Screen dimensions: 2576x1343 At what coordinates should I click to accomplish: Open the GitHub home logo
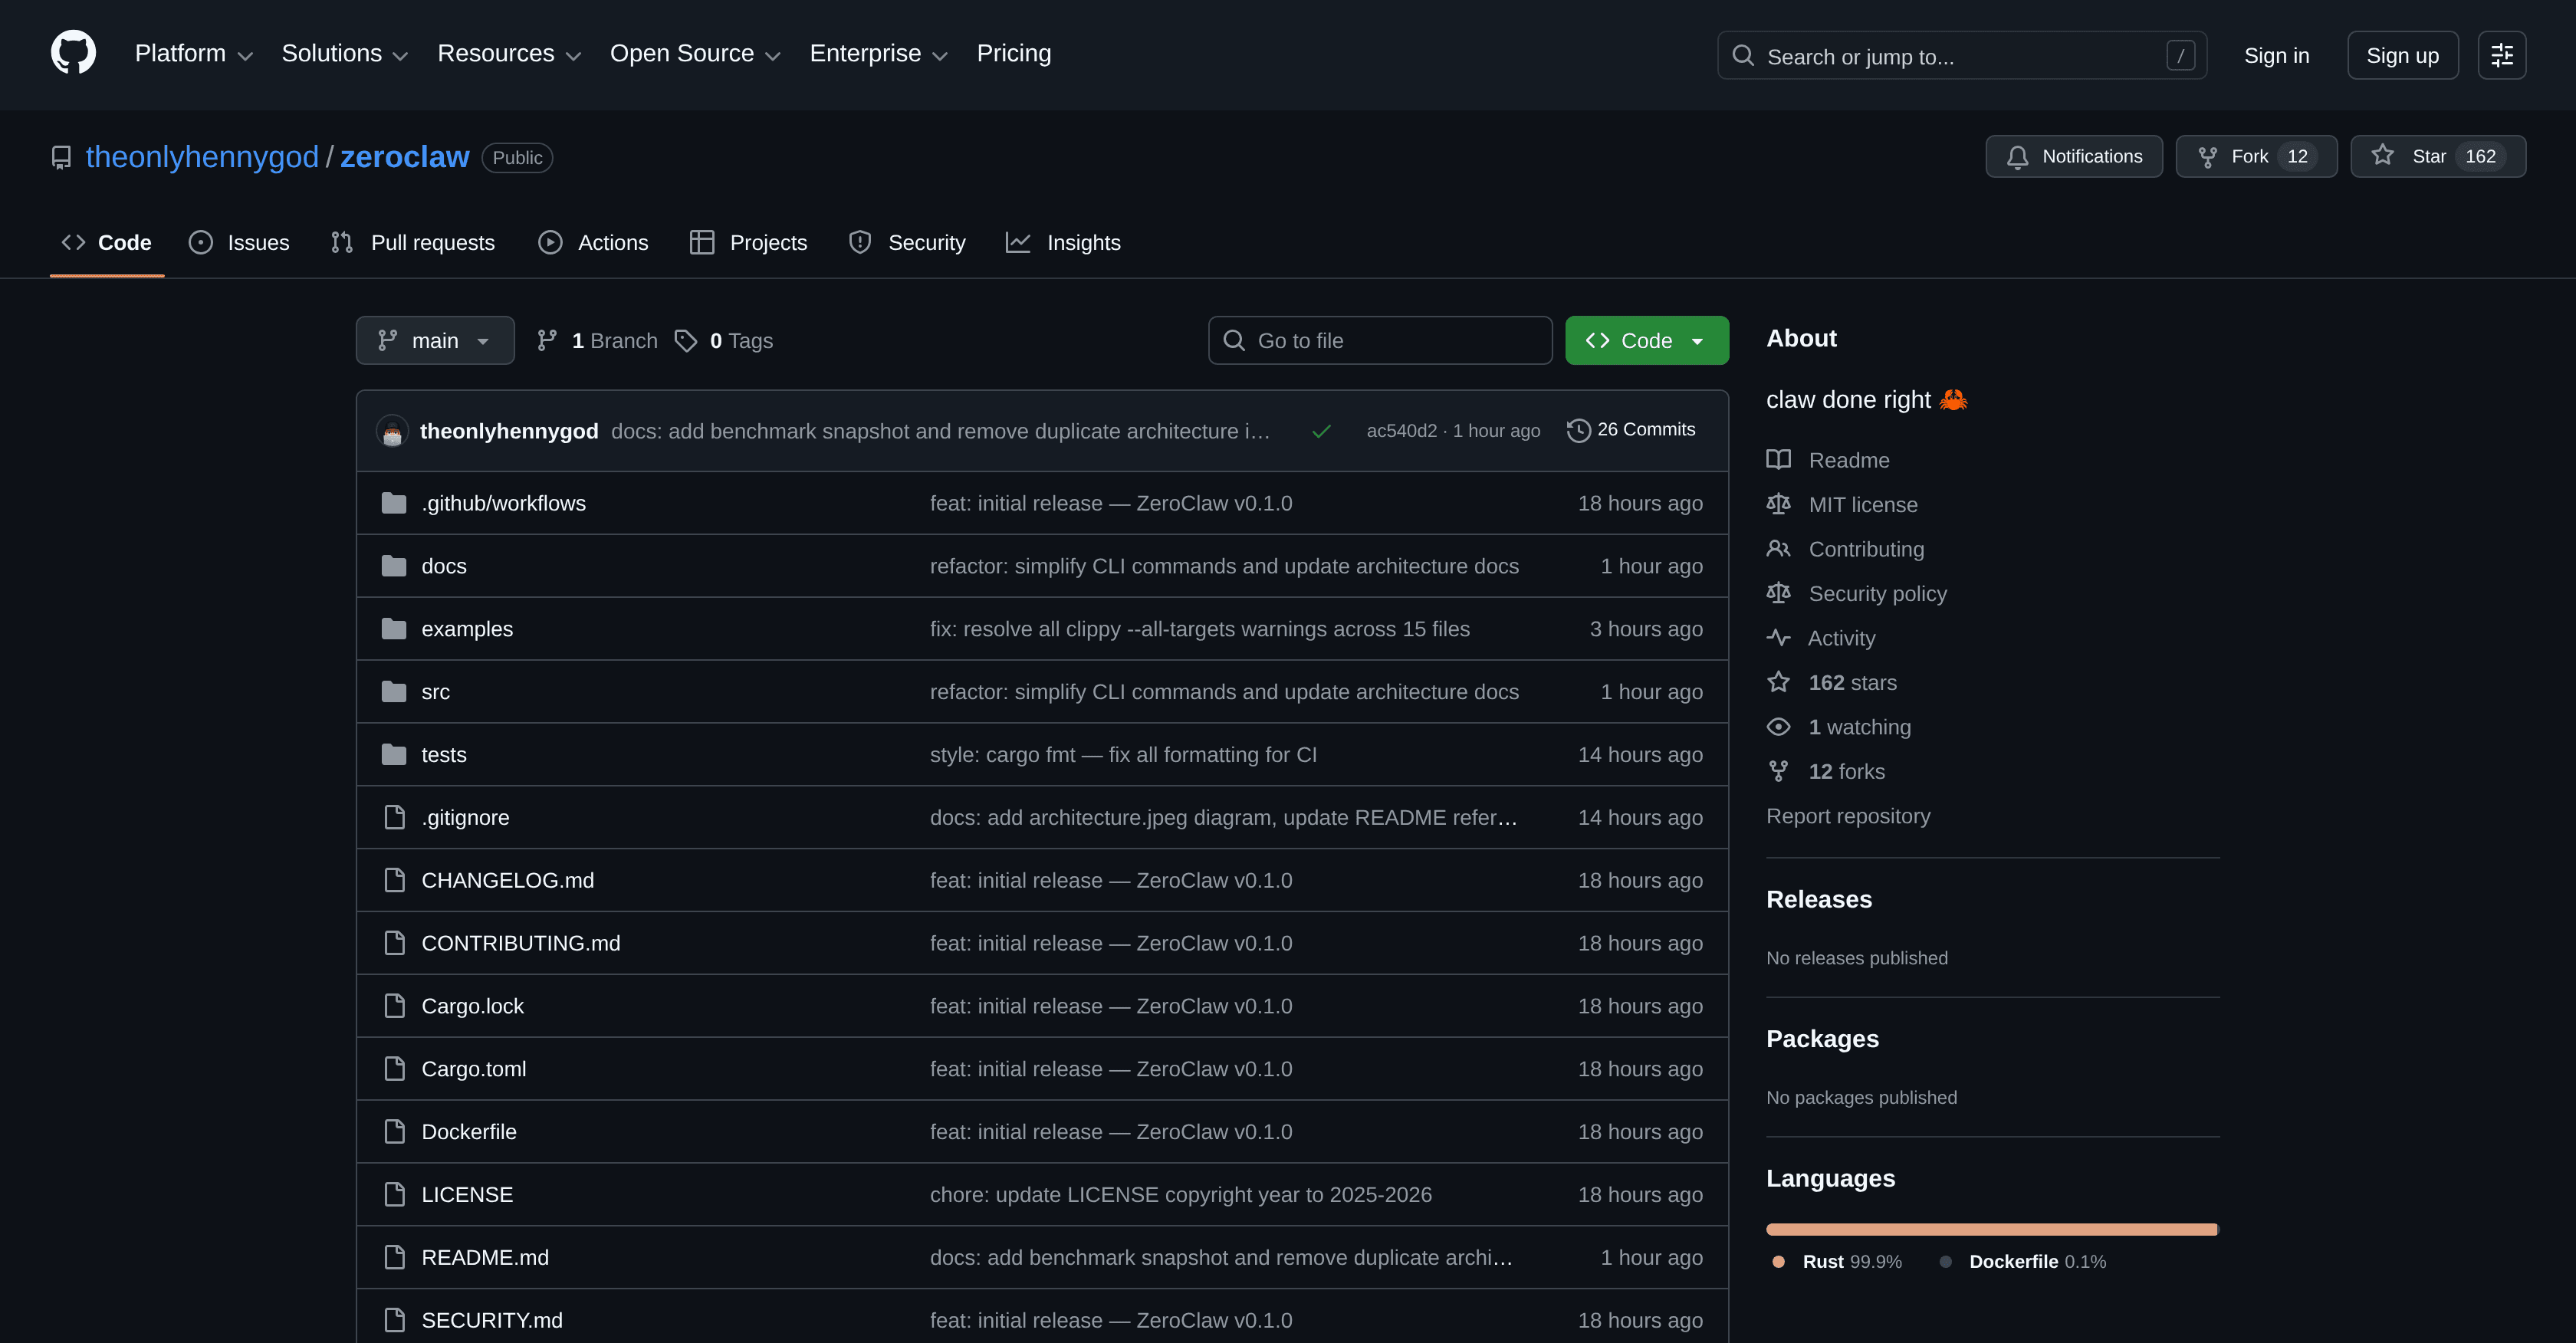click(x=73, y=52)
